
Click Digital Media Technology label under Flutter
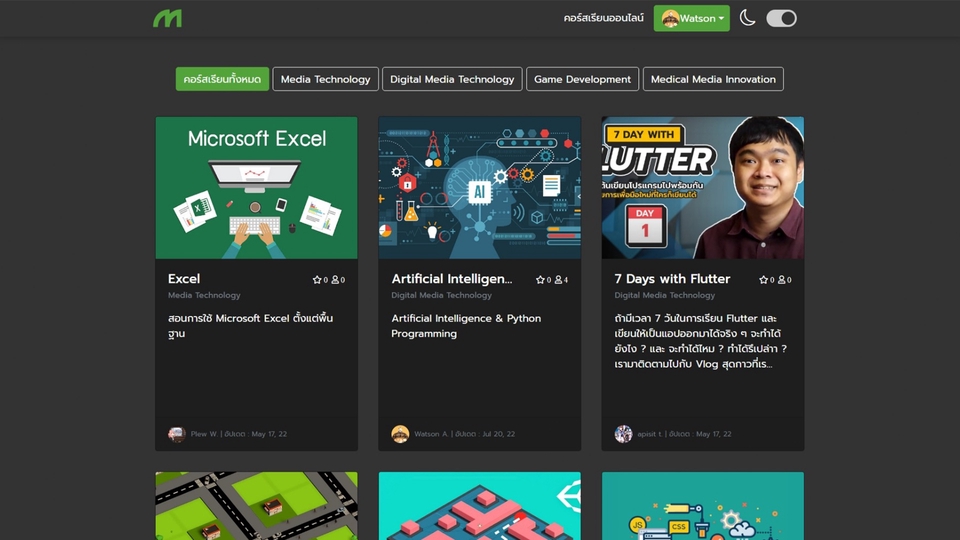664,295
